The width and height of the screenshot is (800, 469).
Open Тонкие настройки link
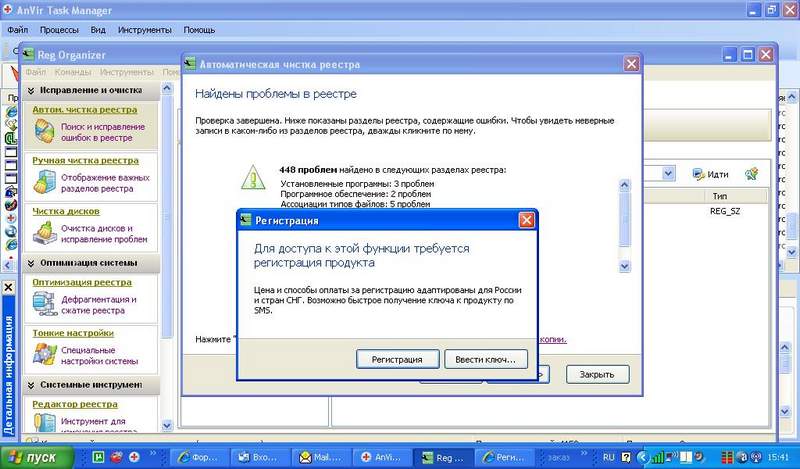[x=73, y=333]
